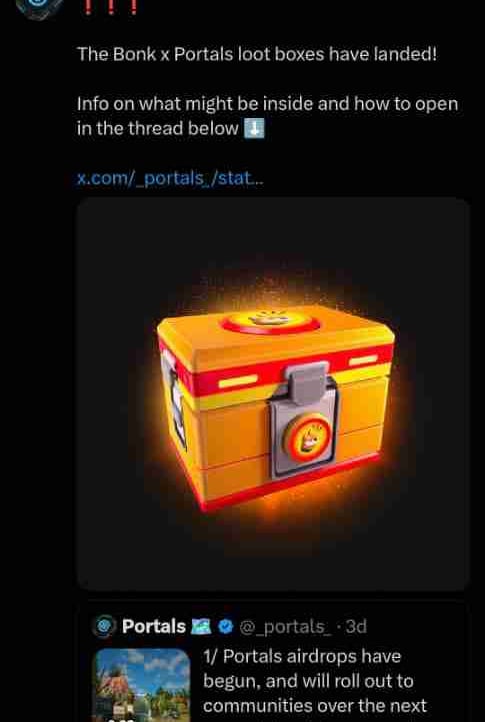Viewport: 485px width, 722px height.
Task: Open the tweet author's profile avatar
Action: click(x=39, y=7)
